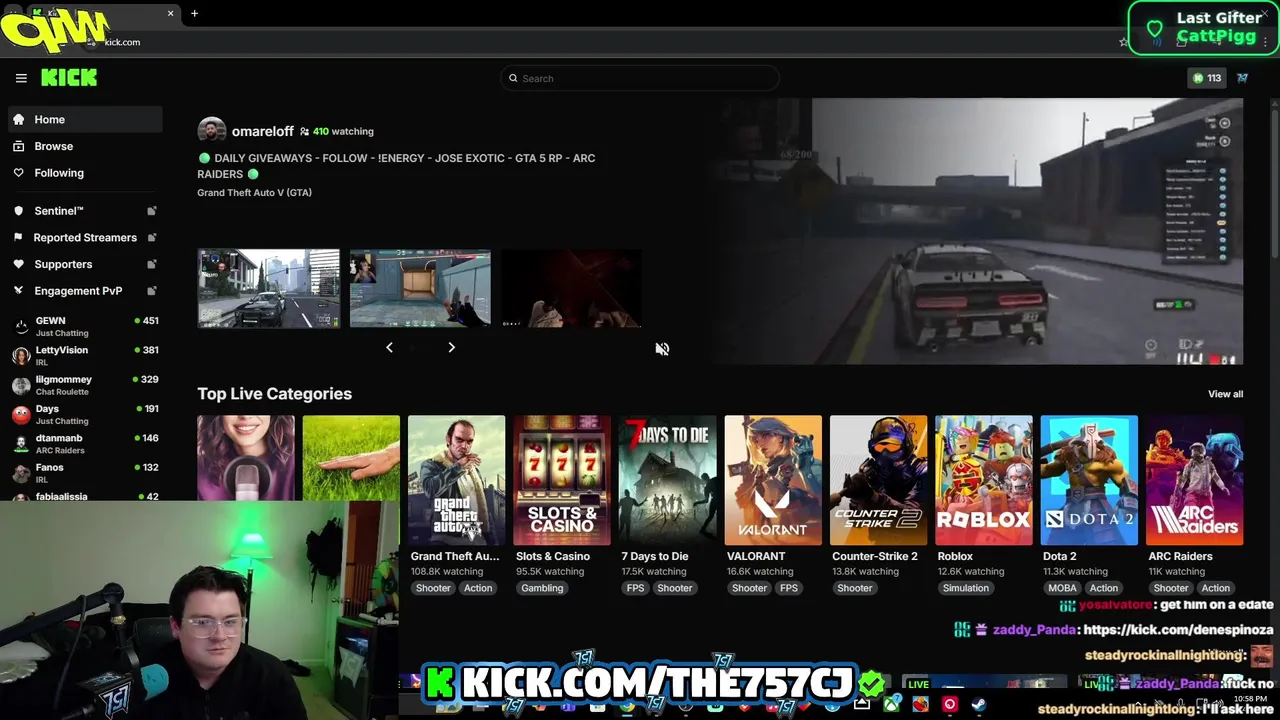The image size is (1280, 720).
Task: Open Reported Streamers in the sidebar
Action: tap(85, 238)
